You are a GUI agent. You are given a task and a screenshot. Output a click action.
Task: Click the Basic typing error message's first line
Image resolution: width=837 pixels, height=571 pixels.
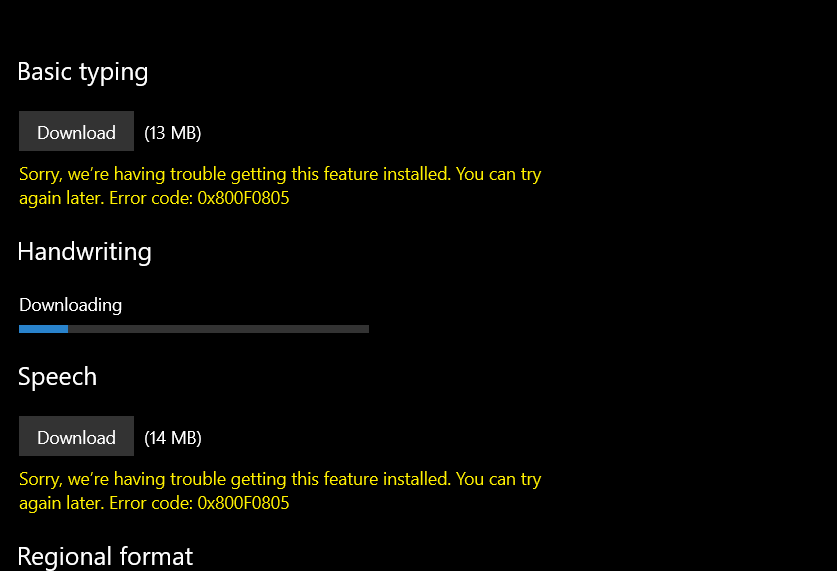pos(280,174)
